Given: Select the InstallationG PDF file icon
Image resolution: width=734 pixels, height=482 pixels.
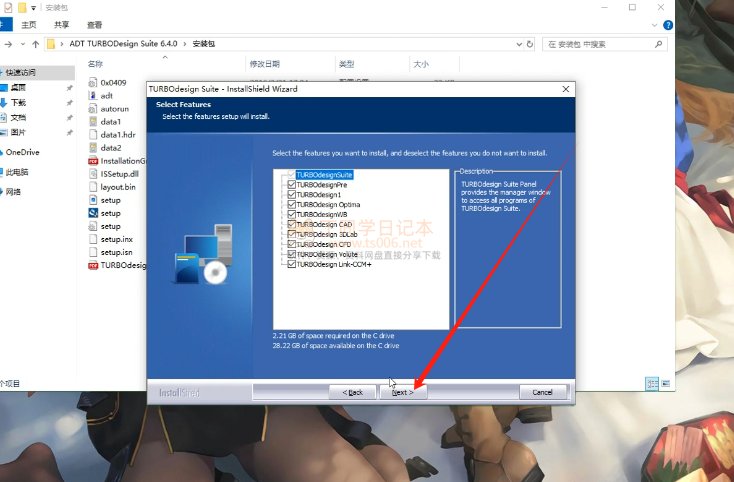Looking at the screenshot, I should click(x=93, y=161).
